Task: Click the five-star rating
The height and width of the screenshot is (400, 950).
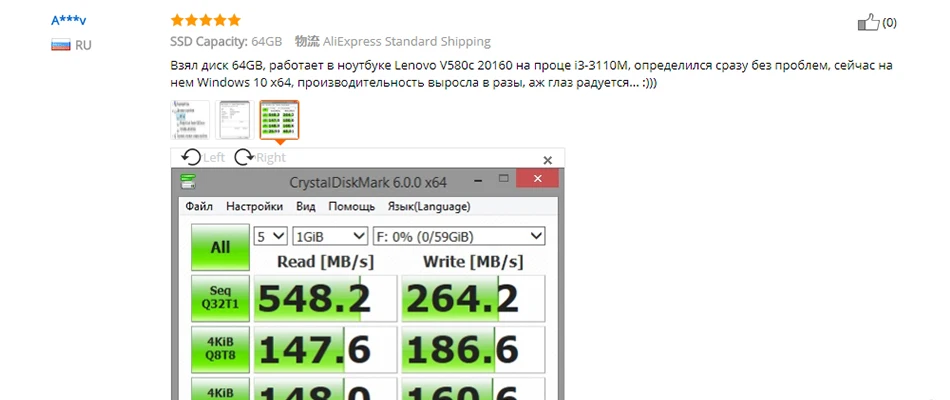Action: click(x=205, y=21)
